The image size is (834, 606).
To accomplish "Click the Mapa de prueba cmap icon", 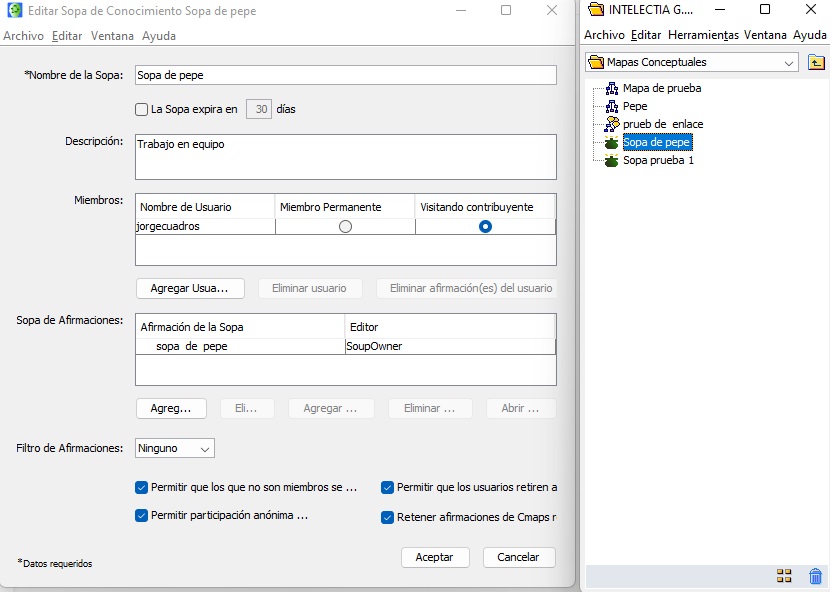I will pos(612,88).
